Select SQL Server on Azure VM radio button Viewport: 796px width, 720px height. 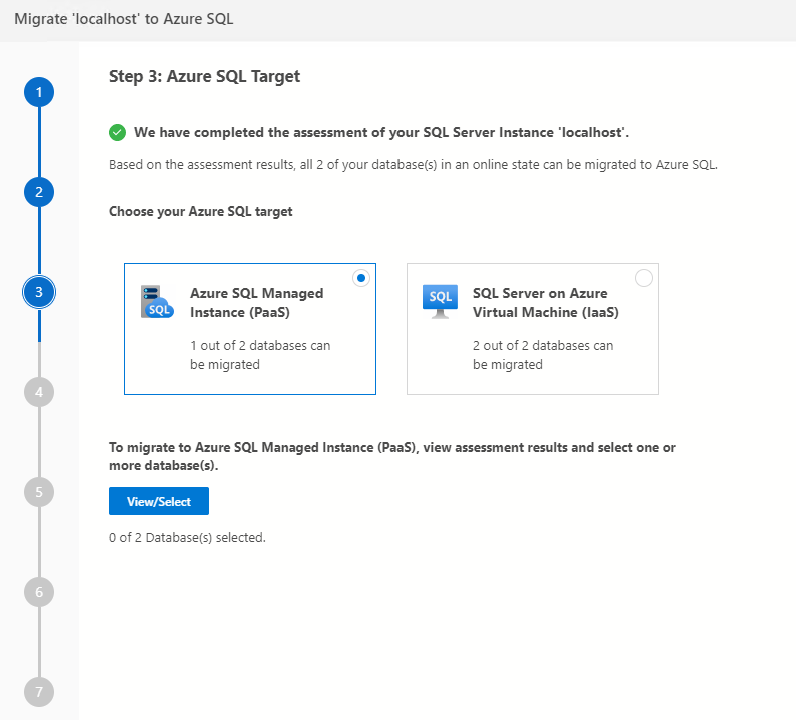click(x=644, y=278)
